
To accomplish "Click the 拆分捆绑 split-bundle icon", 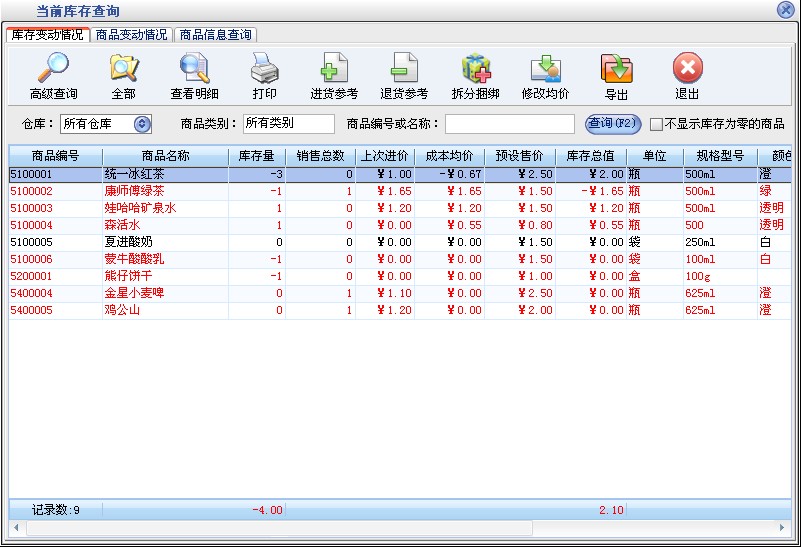I will point(475,69).
